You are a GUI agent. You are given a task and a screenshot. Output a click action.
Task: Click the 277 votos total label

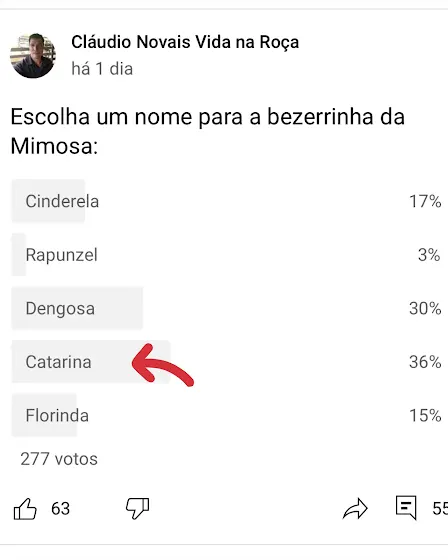[59, 459]
